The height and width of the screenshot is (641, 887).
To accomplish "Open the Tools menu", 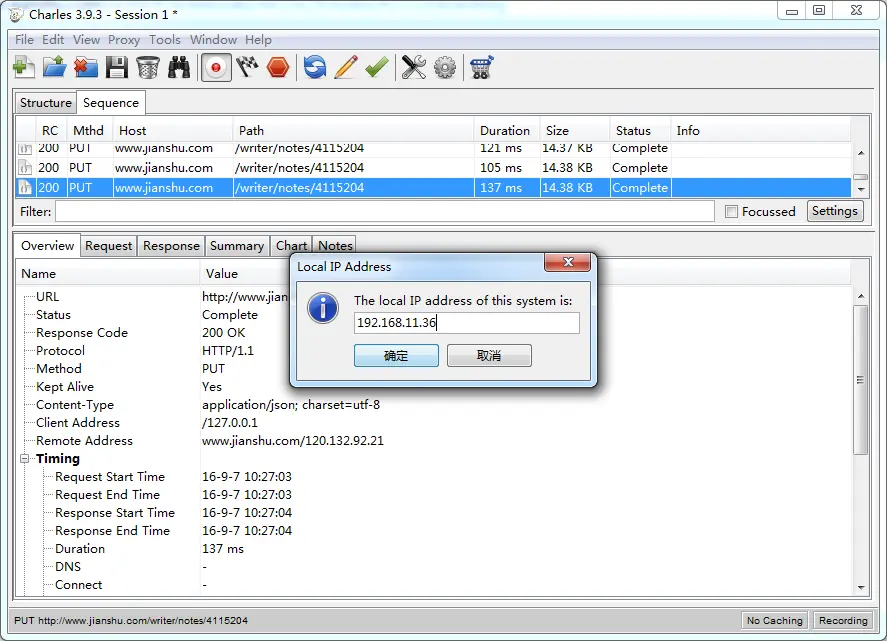I will (x=165, y=40).
